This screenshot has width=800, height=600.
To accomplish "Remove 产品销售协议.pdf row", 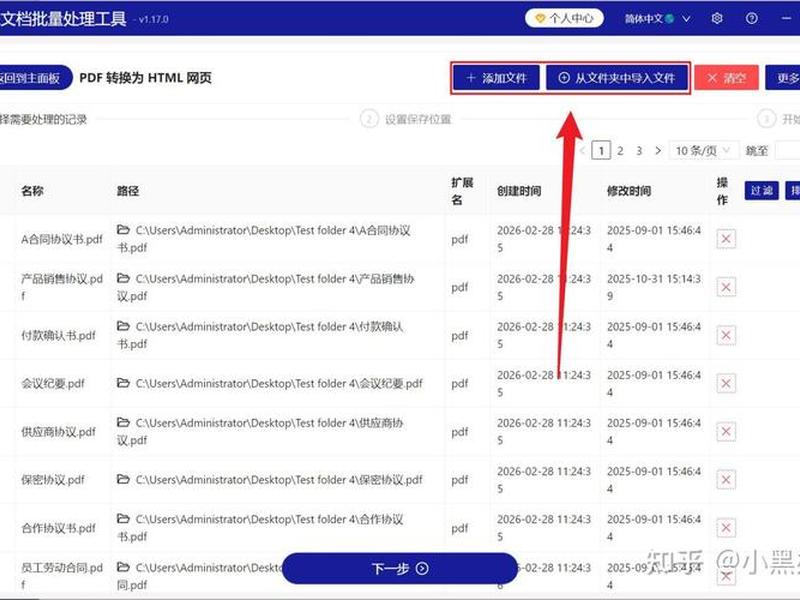I will point(726,287).
